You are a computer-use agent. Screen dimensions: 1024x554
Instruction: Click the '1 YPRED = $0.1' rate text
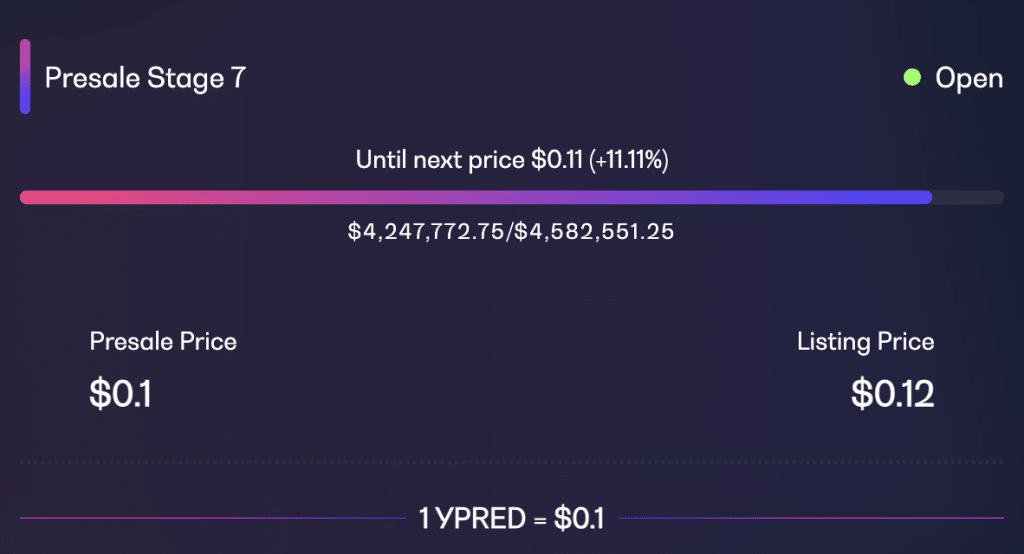coord(511,519)
